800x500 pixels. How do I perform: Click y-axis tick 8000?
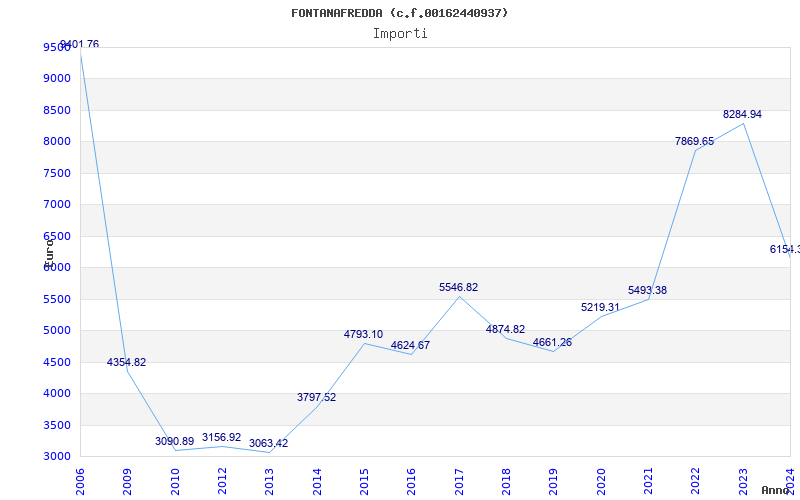[57, 141]
